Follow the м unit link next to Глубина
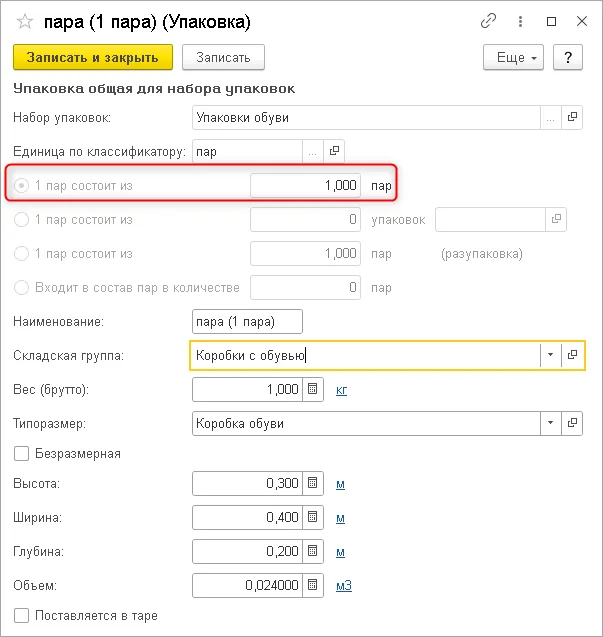 pyautogui.click(x=341, y=552)
